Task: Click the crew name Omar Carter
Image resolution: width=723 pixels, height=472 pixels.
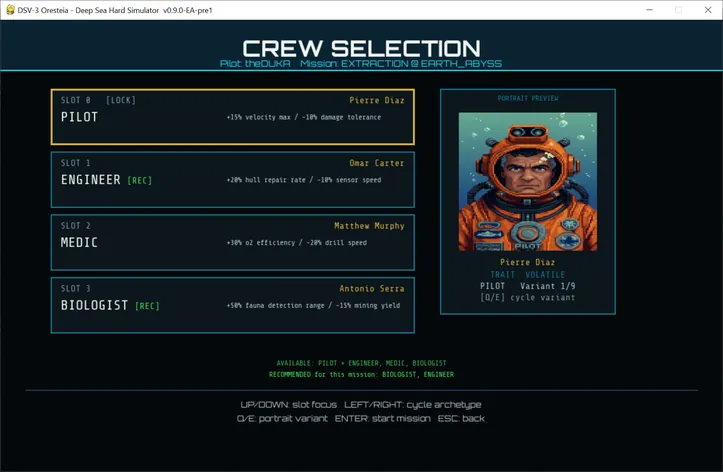Action: click(377, 163)
